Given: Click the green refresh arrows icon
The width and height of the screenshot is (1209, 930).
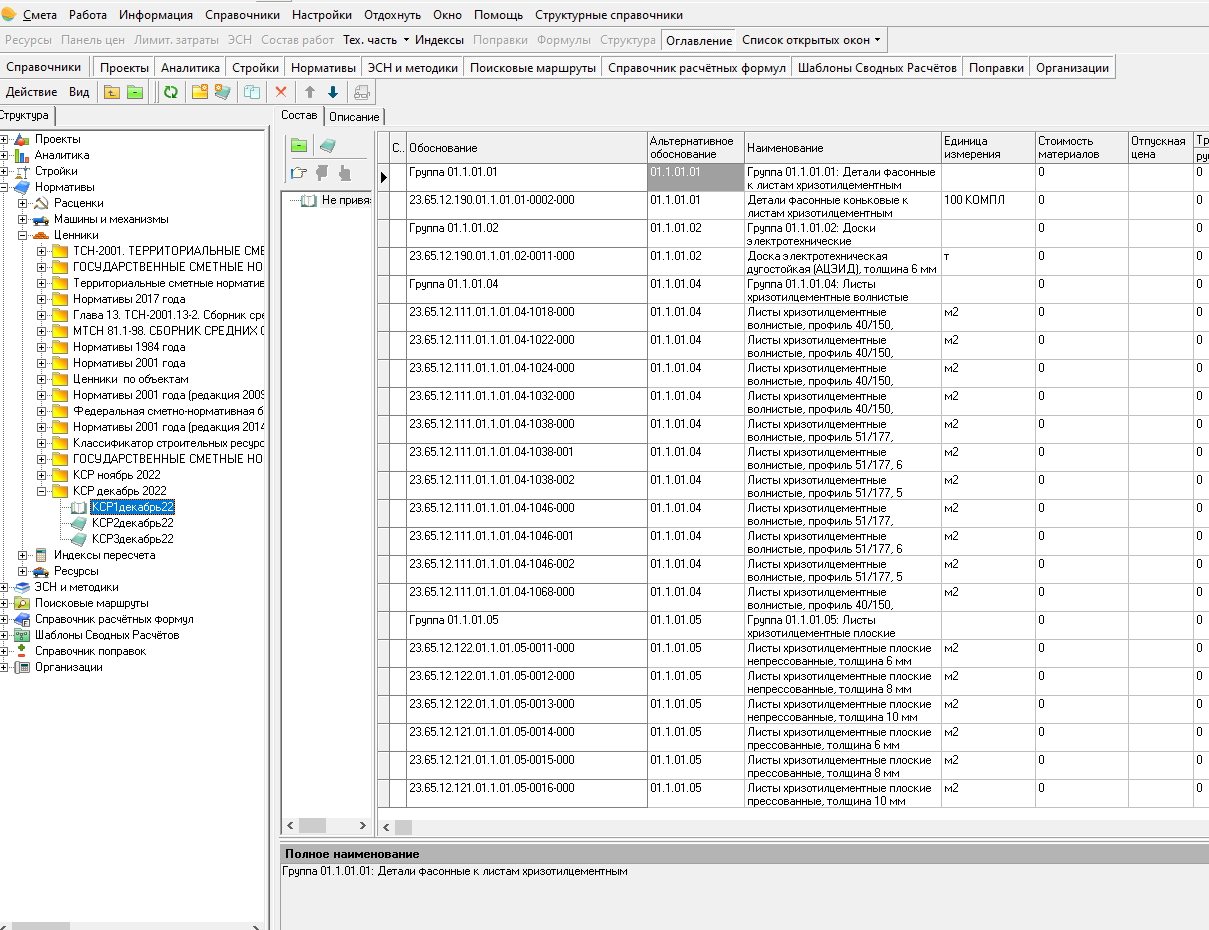Looking at the screenshot, I should click(x=171, y=92).
